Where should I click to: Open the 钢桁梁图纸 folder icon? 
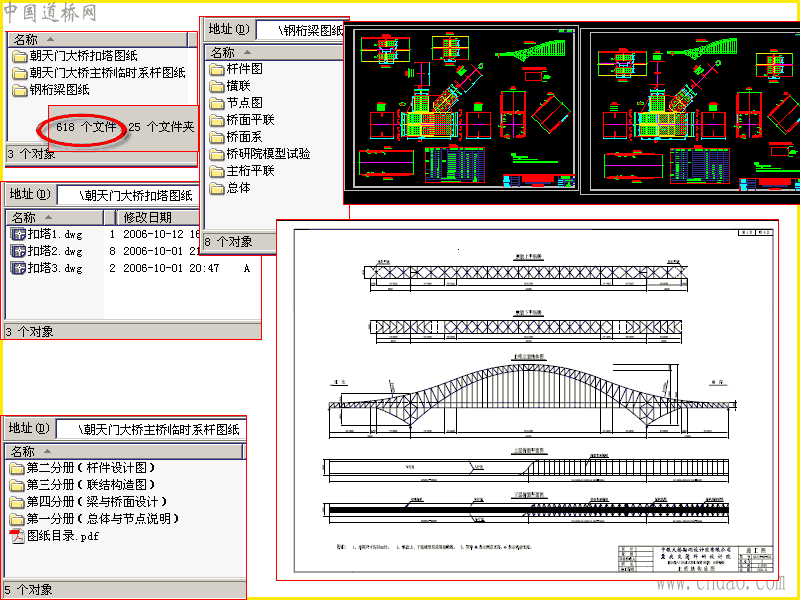19,90
